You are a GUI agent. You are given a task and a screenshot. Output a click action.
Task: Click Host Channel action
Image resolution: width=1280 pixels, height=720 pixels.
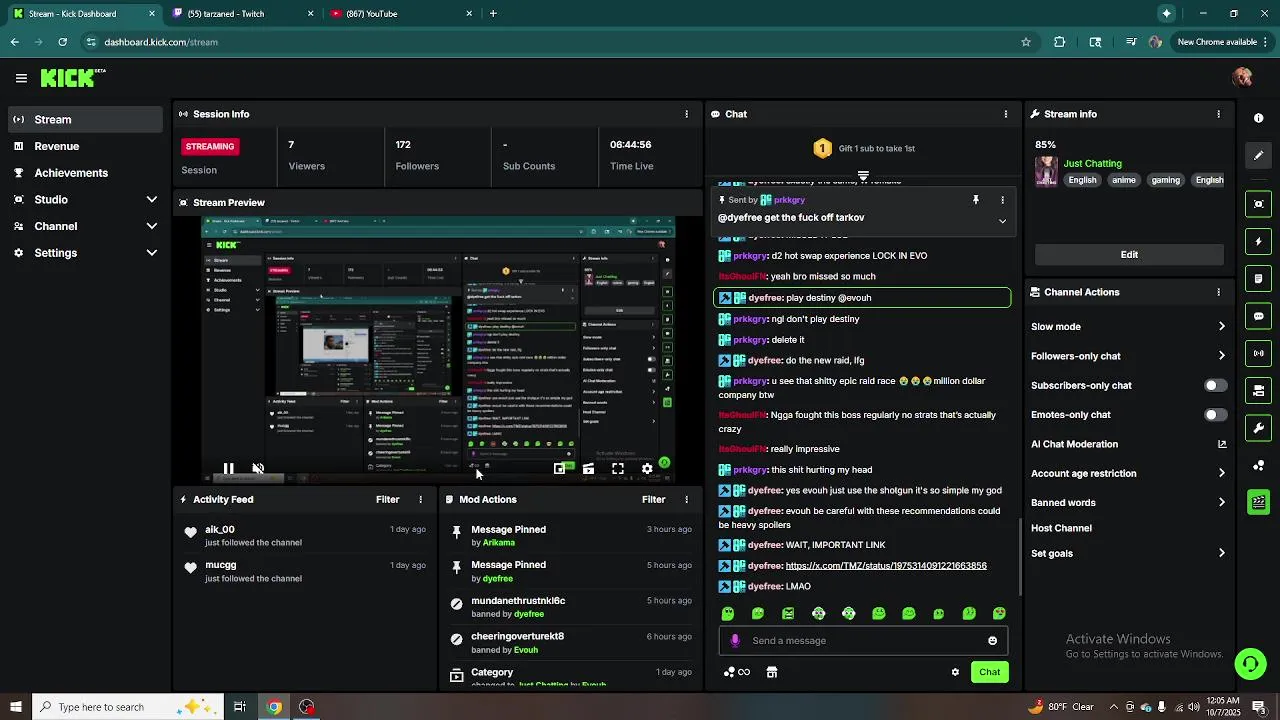tap(1061, 528)
